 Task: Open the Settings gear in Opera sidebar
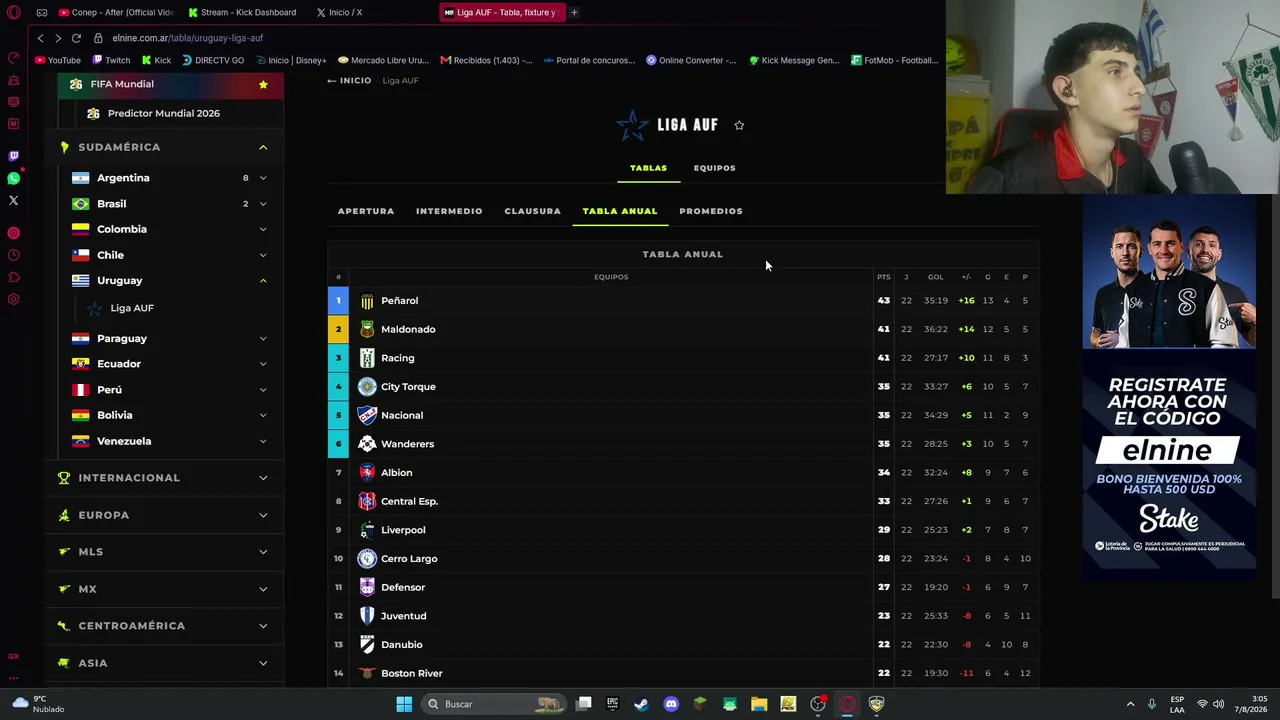pos(14,299)
